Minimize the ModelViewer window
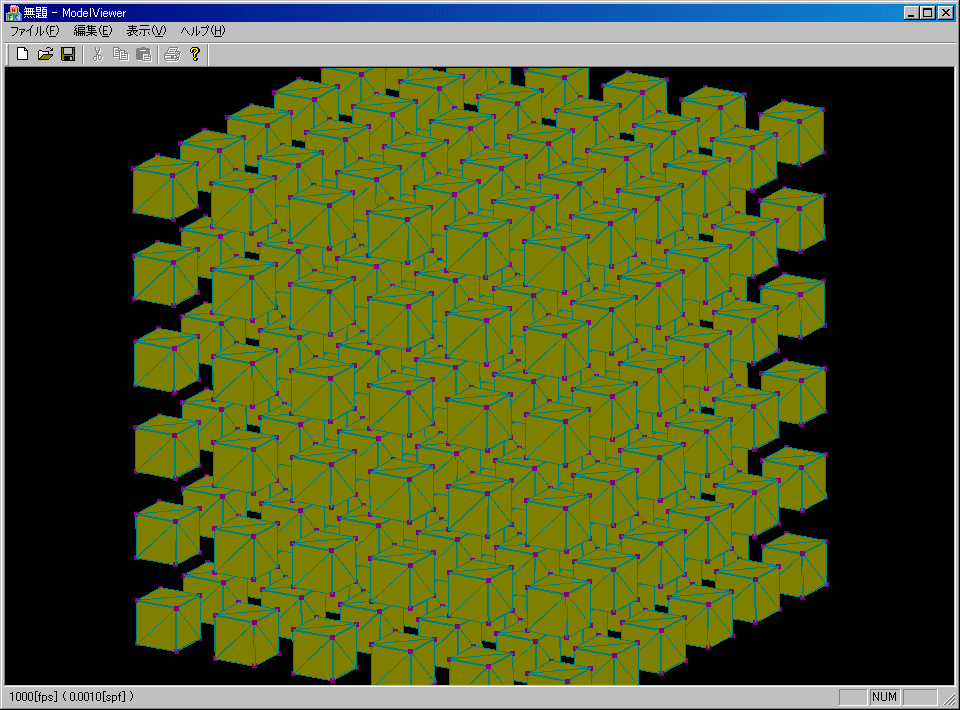This screenshot has height=710, width=960. click(912, 13)
